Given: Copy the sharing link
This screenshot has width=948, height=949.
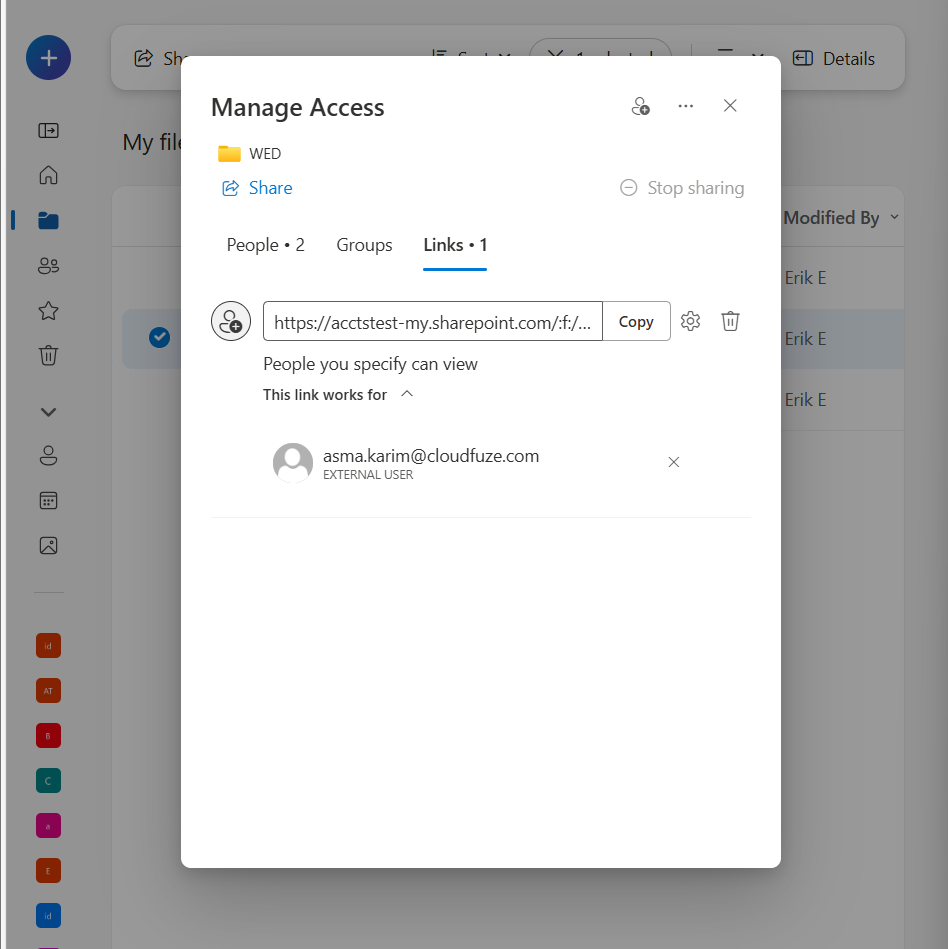Looking at the screenshot, I should click(x=636, y=321).
